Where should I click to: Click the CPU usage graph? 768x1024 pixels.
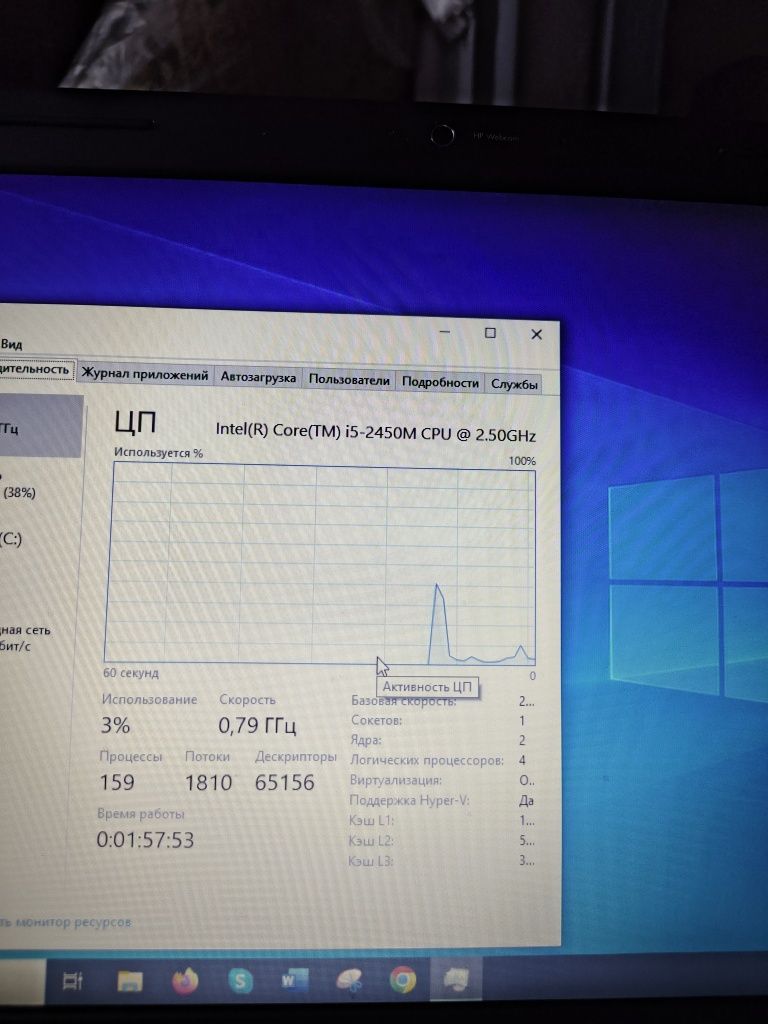320,563
